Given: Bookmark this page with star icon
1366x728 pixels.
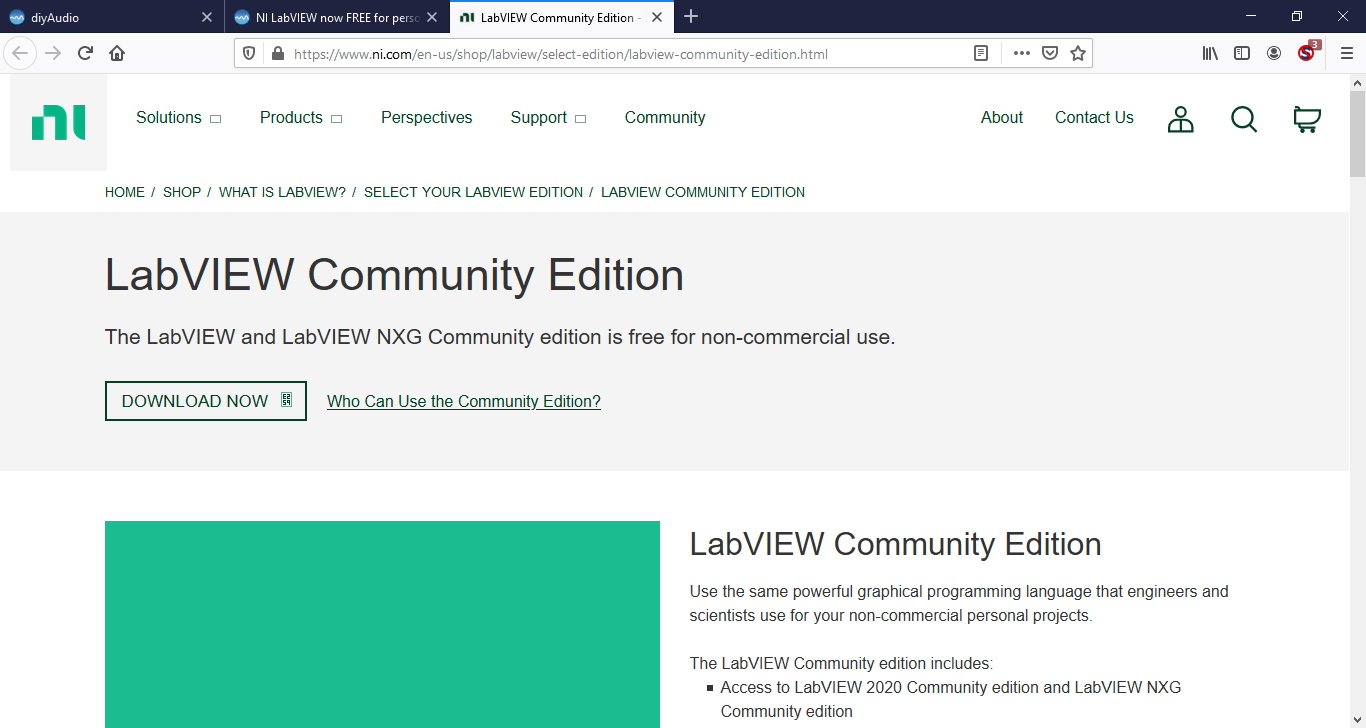Looking at the screenshot, I should coord(1078,54).
